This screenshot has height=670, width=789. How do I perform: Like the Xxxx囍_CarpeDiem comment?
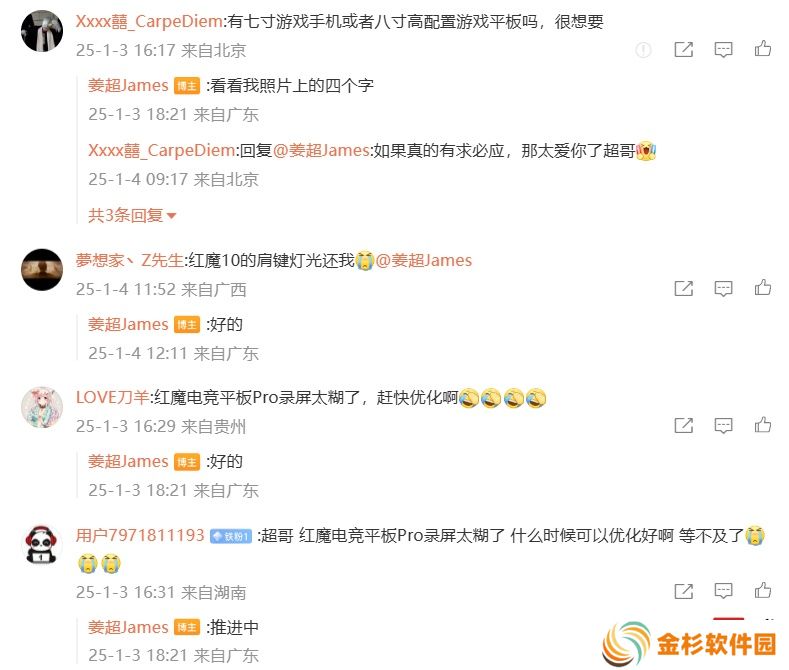[x=763, y=49]
